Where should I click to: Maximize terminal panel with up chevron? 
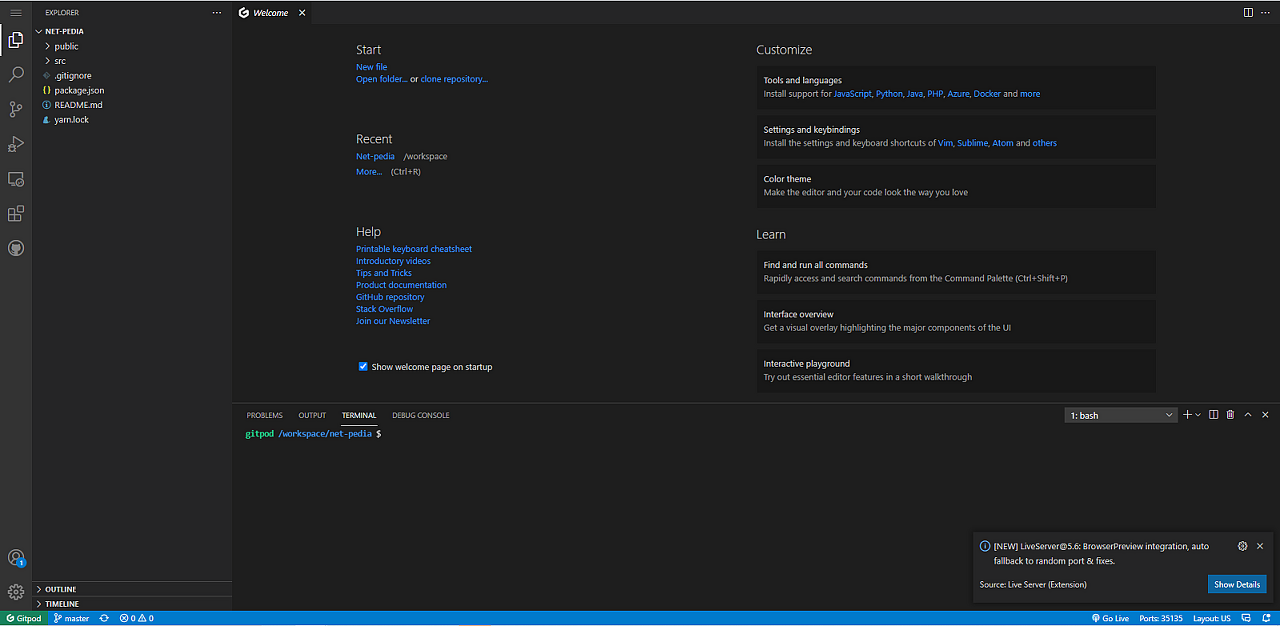[1248, 414]
